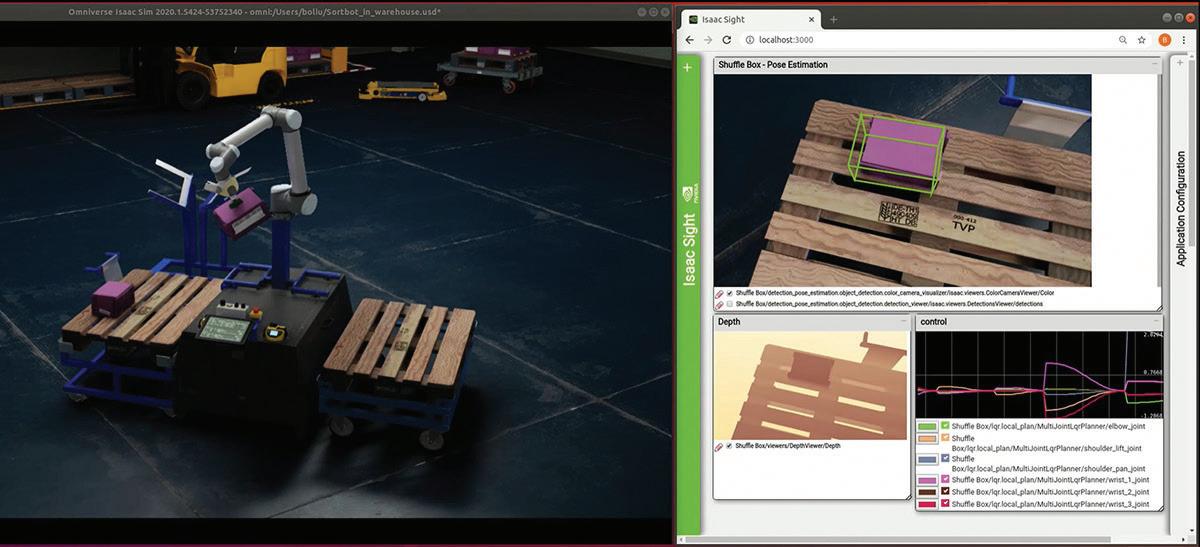The height and width of the screenshot is (547, 1200).
Task: Close the Omniverse Isaac Sim window
Action: tap(663, 11)
